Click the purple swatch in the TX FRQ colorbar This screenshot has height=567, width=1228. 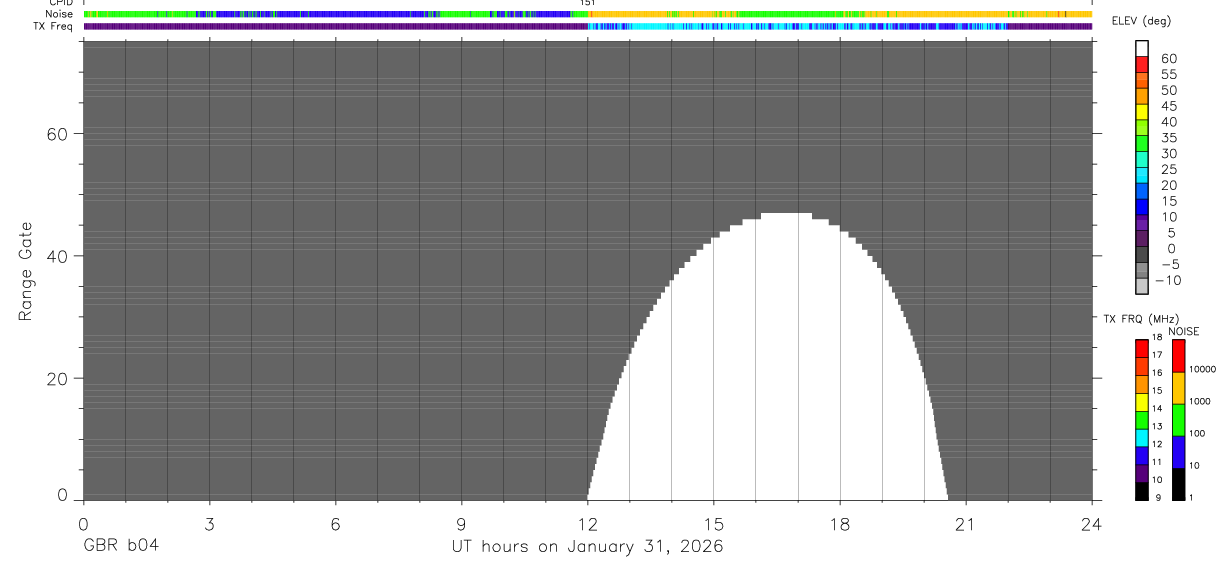point(1141,473)
